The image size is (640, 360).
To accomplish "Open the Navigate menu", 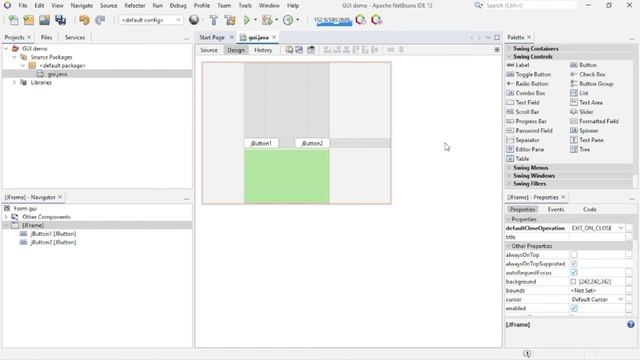I will (x=82, y=6).
